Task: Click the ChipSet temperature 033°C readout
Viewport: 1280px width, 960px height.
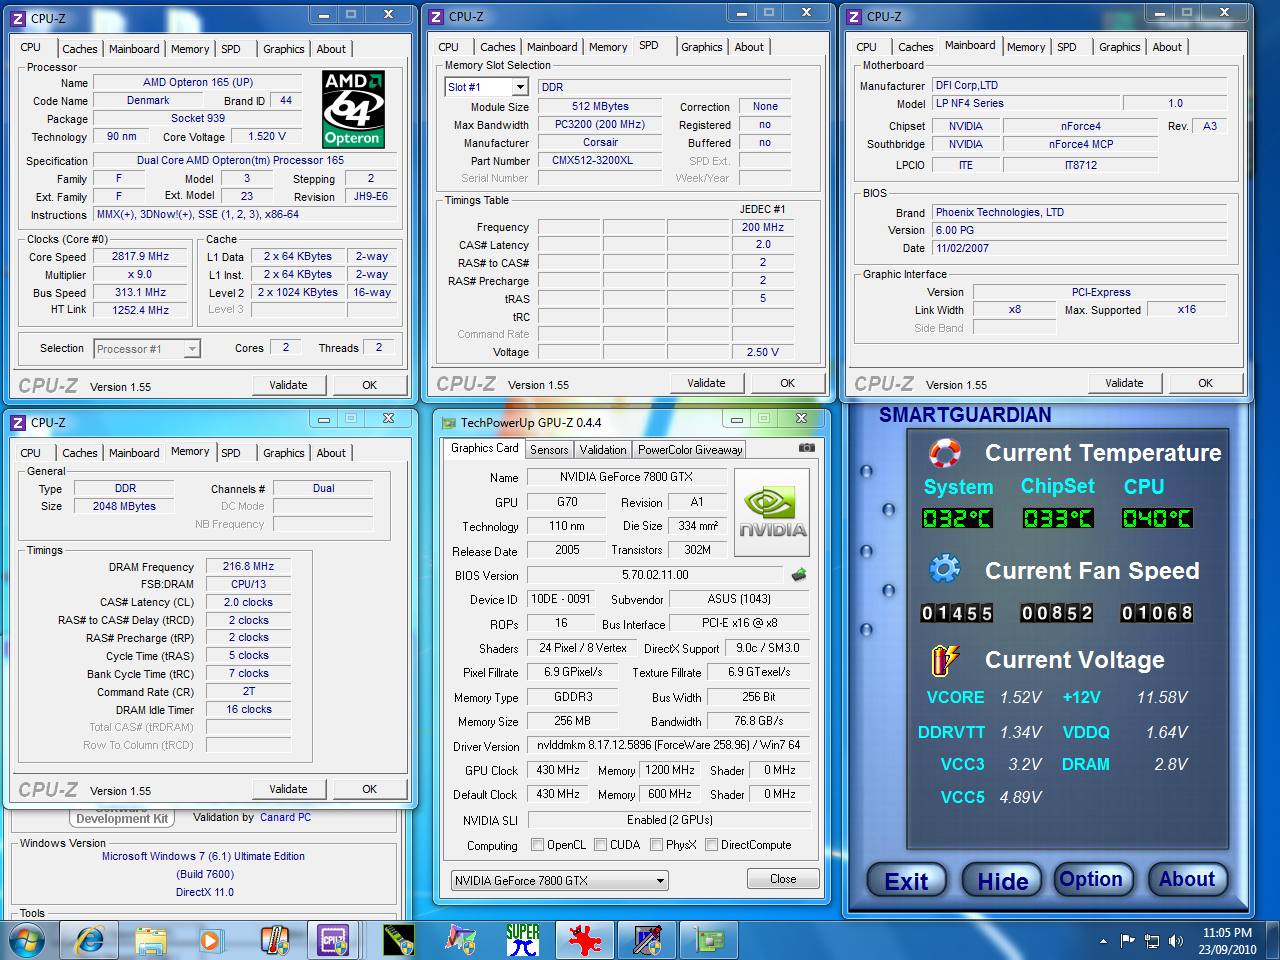Action: [1058, 518]
